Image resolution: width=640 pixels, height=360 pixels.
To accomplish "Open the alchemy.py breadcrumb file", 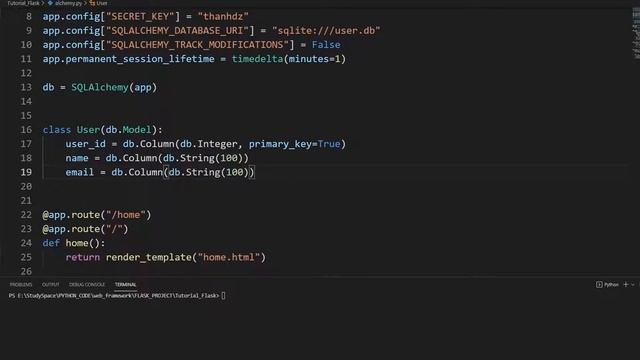I will 68,3.
